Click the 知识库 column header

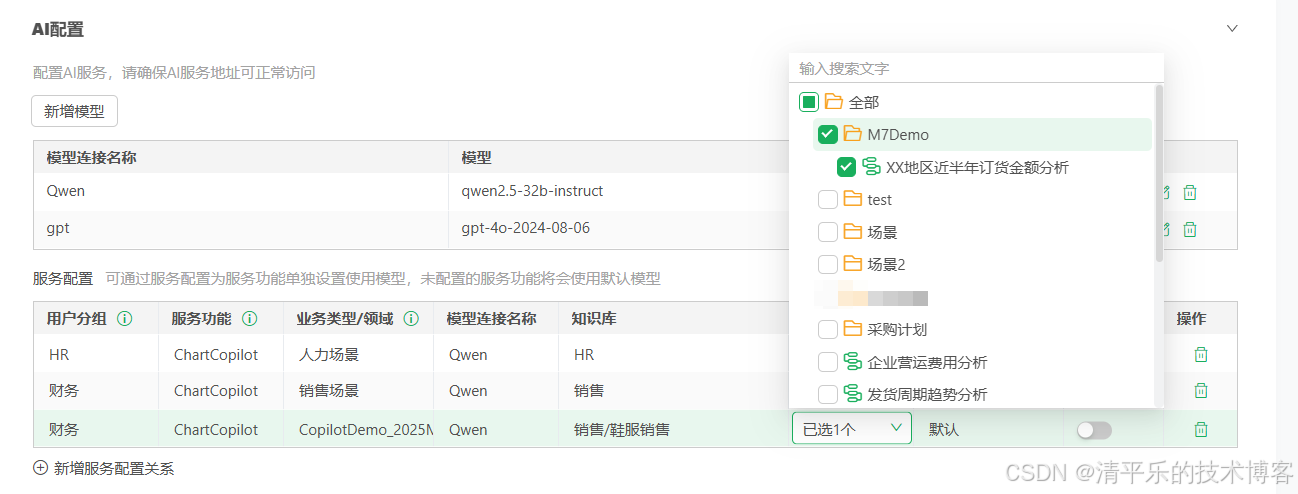594,319
